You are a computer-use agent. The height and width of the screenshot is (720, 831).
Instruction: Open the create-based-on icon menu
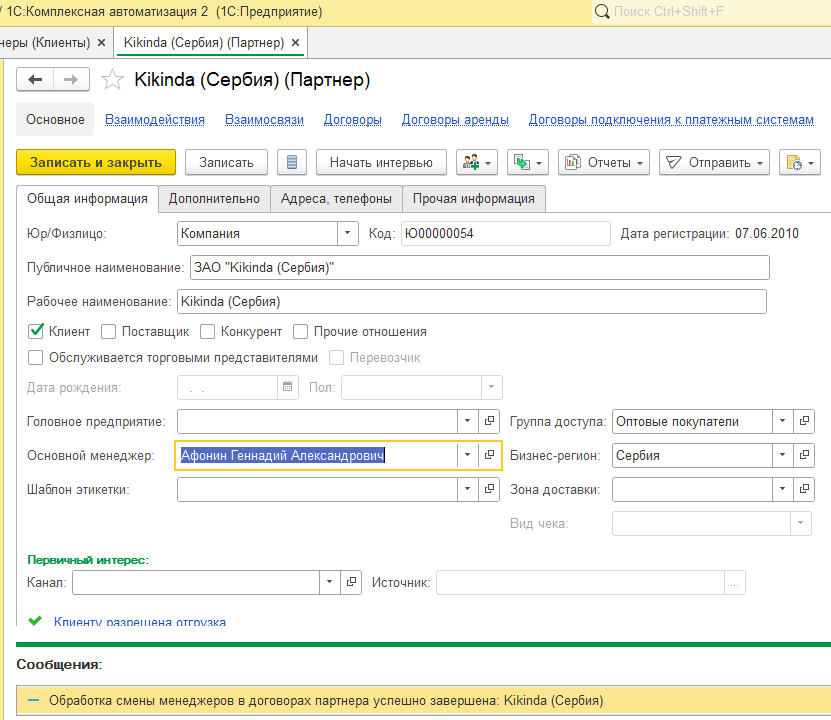coord(527,162)
